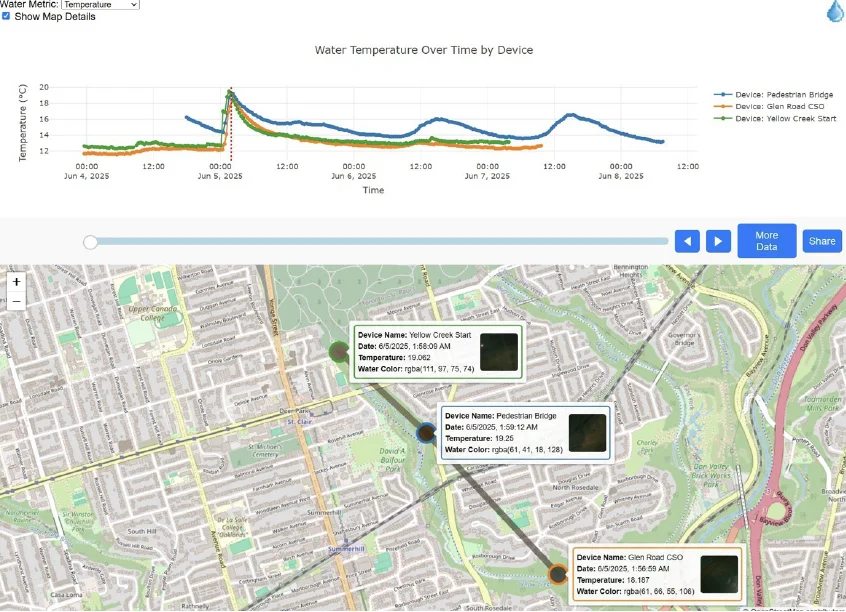Toggle Pedestrian Bridge series in legend

pos(783,95)
